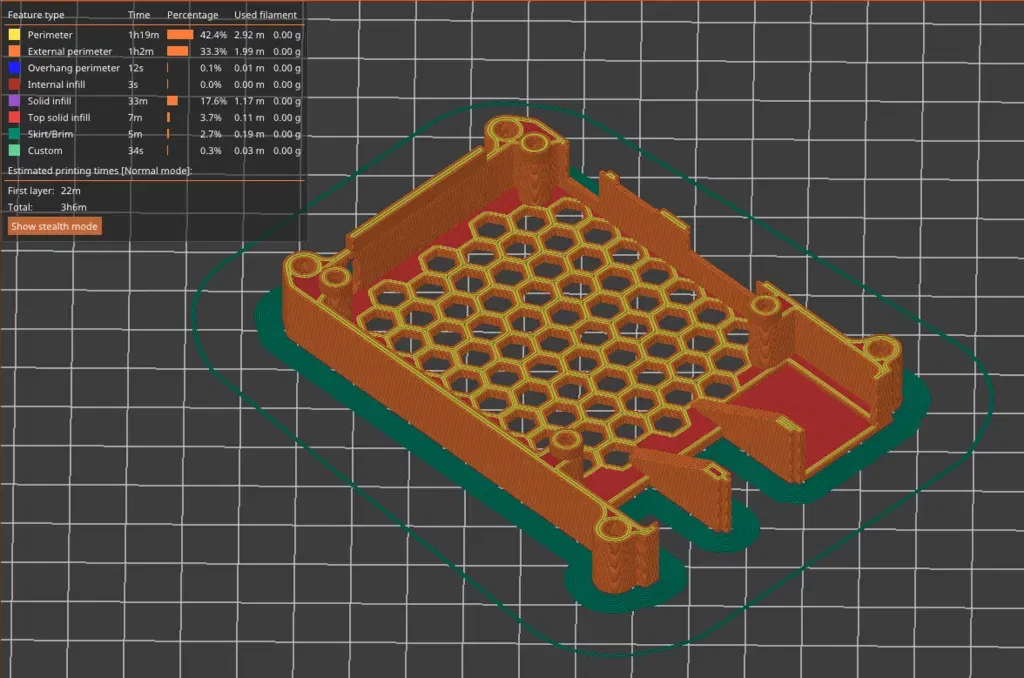The image size is (1024, 678).
Task: Click the Solid infill percentage bar
Action: coord(172,101)
